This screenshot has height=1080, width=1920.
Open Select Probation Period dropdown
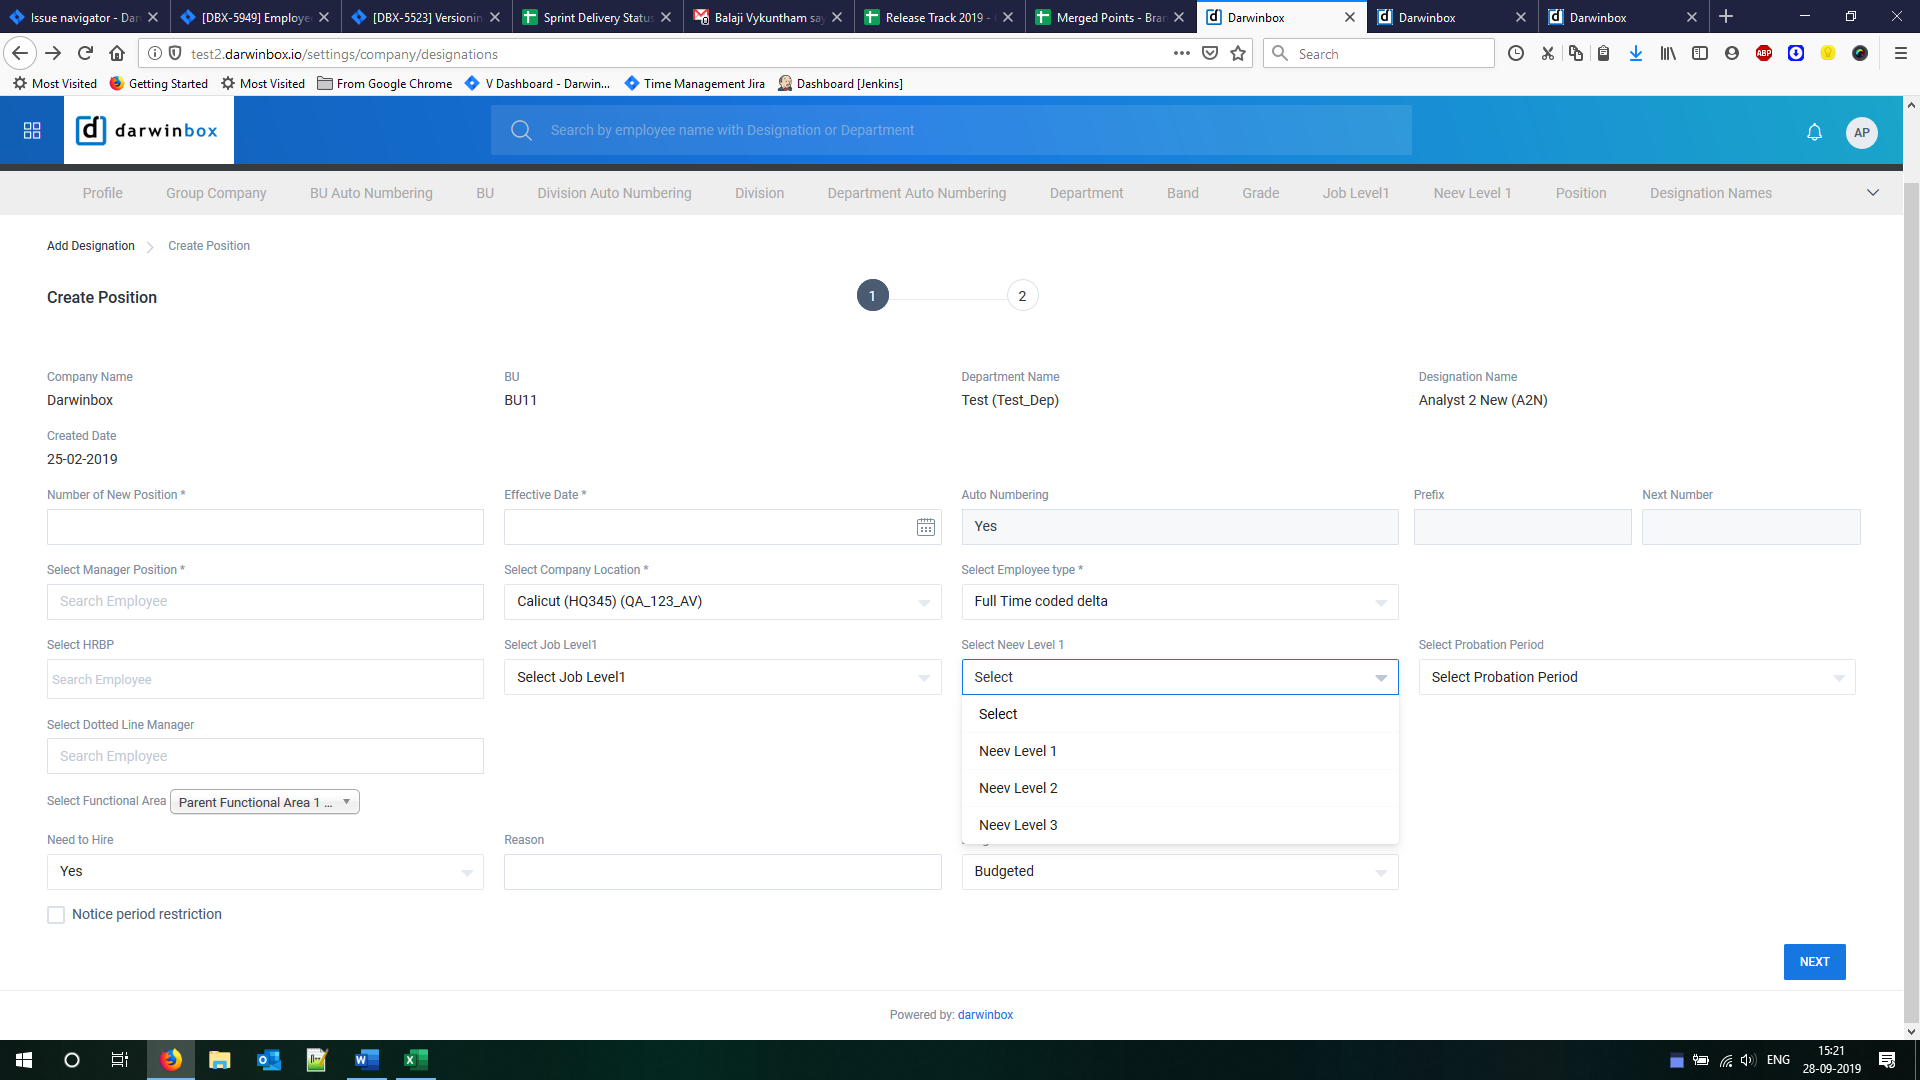click(1636, 677)
